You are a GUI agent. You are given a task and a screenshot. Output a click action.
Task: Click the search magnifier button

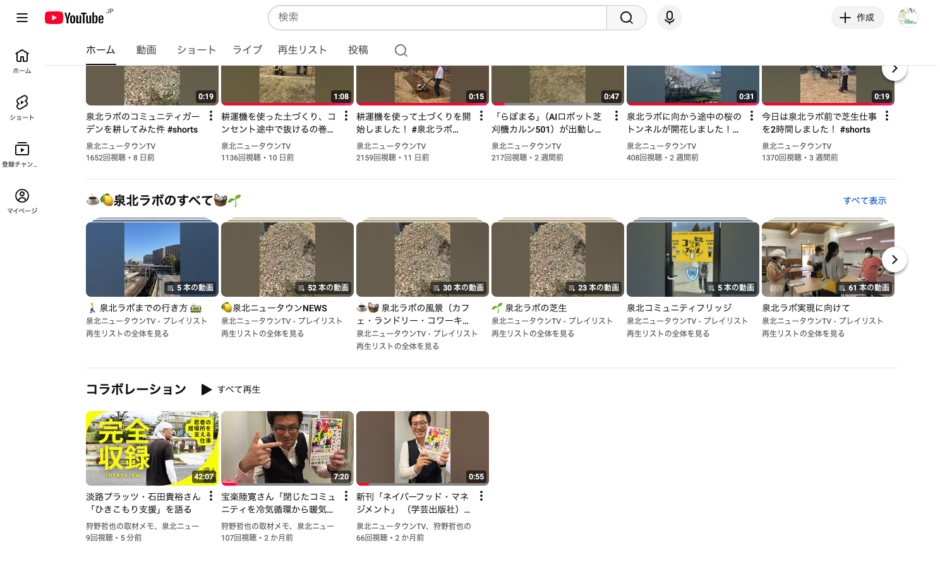pos(626,17)
